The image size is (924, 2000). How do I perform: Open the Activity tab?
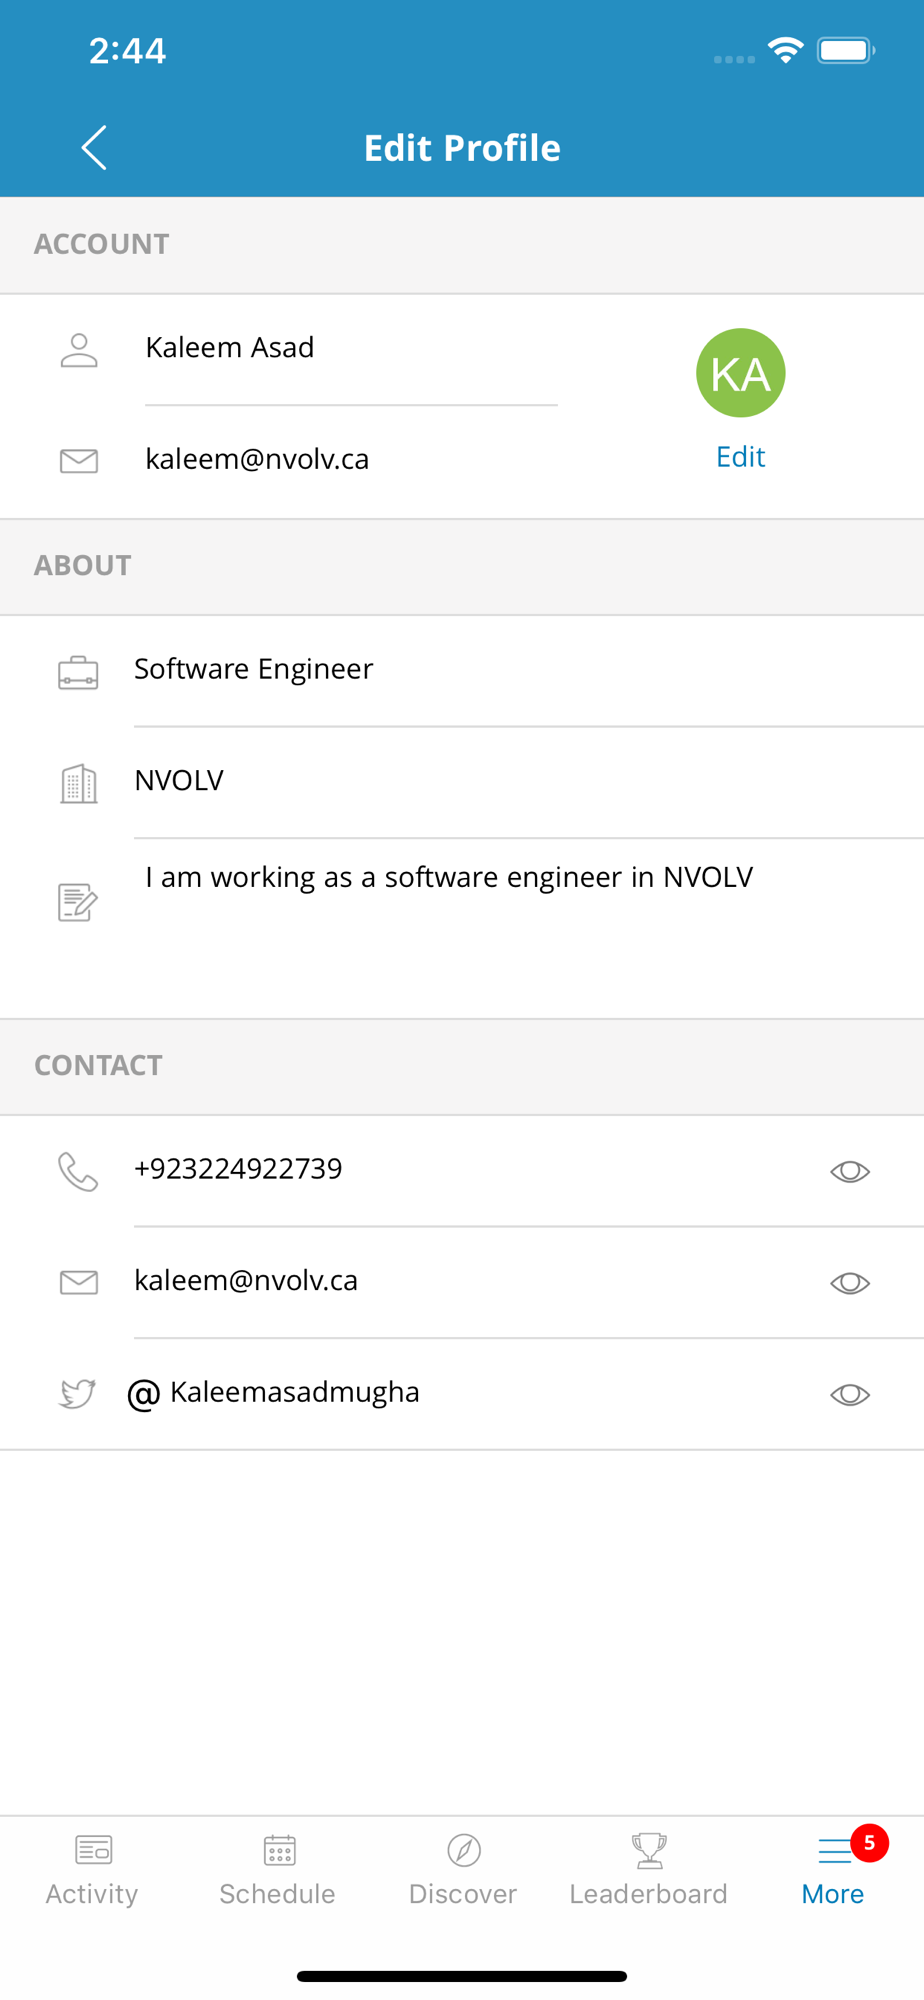[x=92, y=1871]
